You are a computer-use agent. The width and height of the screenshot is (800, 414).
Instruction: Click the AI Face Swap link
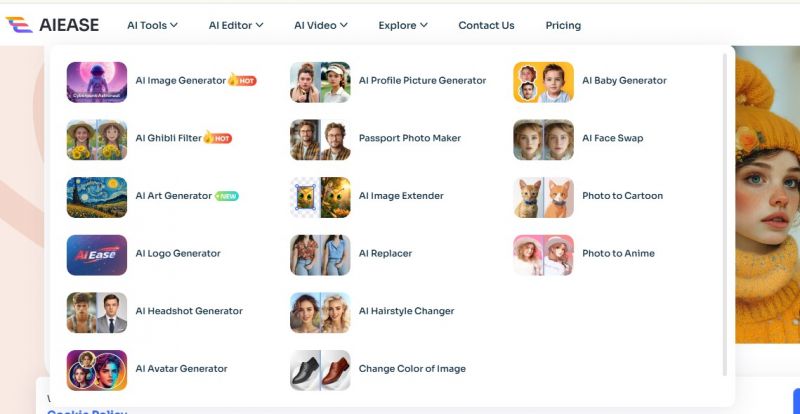coord(612,138)
